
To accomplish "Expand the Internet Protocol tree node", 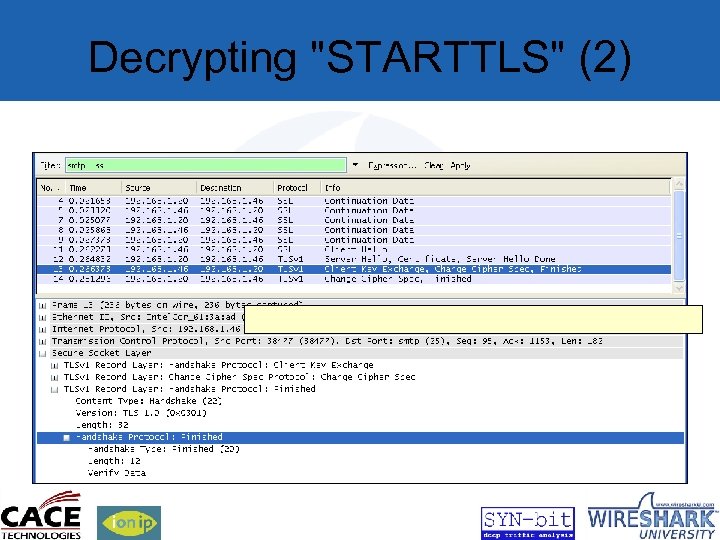I will 43,329.
